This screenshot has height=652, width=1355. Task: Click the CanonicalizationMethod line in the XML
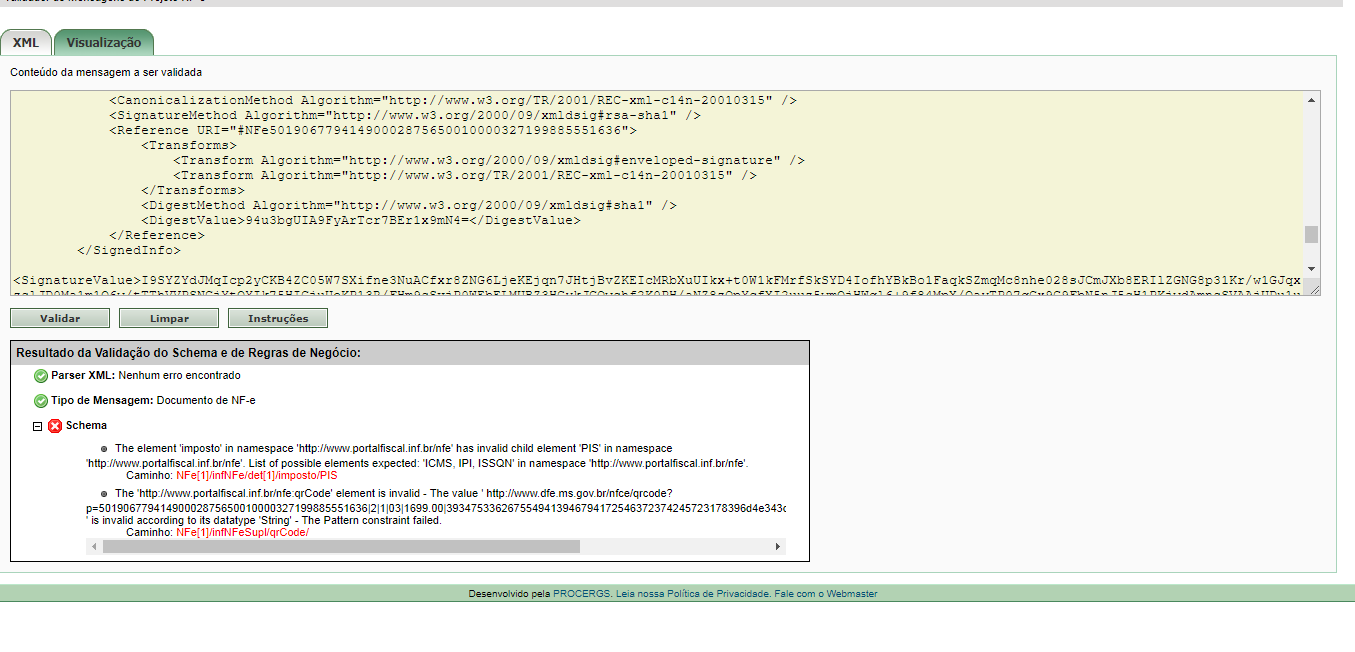click(x=453, y=100)
